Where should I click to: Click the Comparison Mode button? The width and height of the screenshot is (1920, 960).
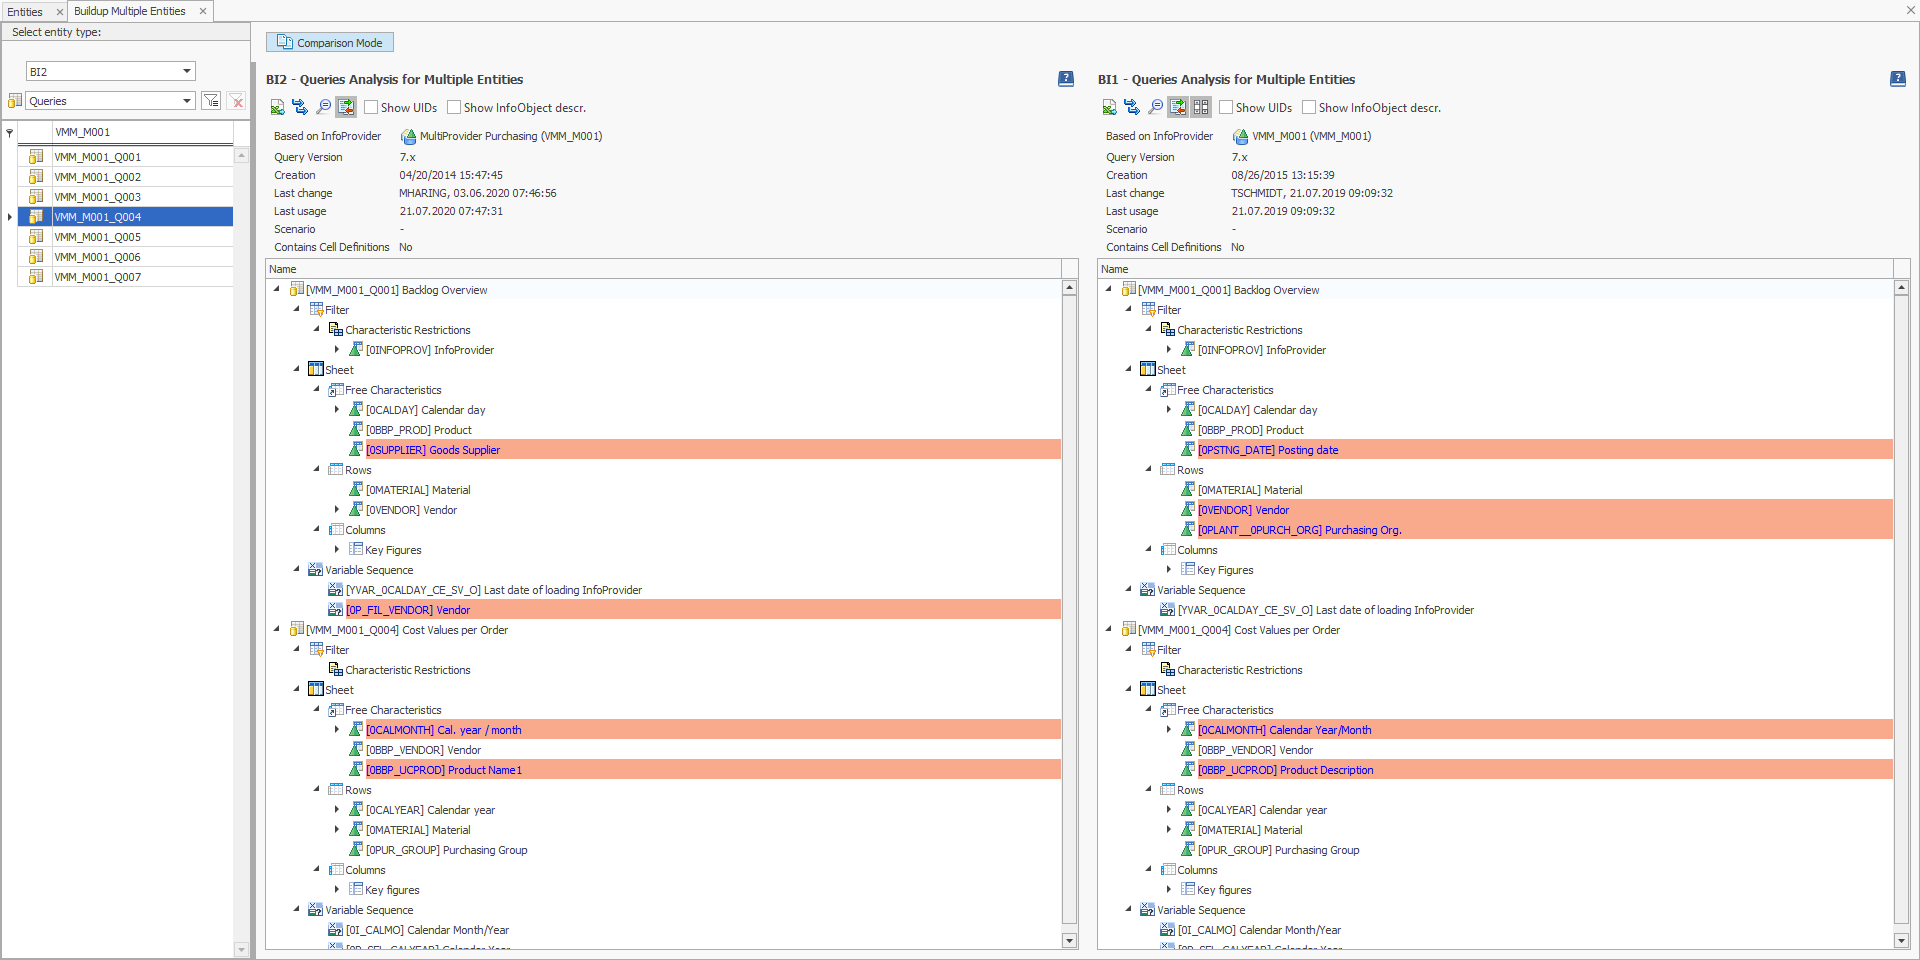(329, 42)
